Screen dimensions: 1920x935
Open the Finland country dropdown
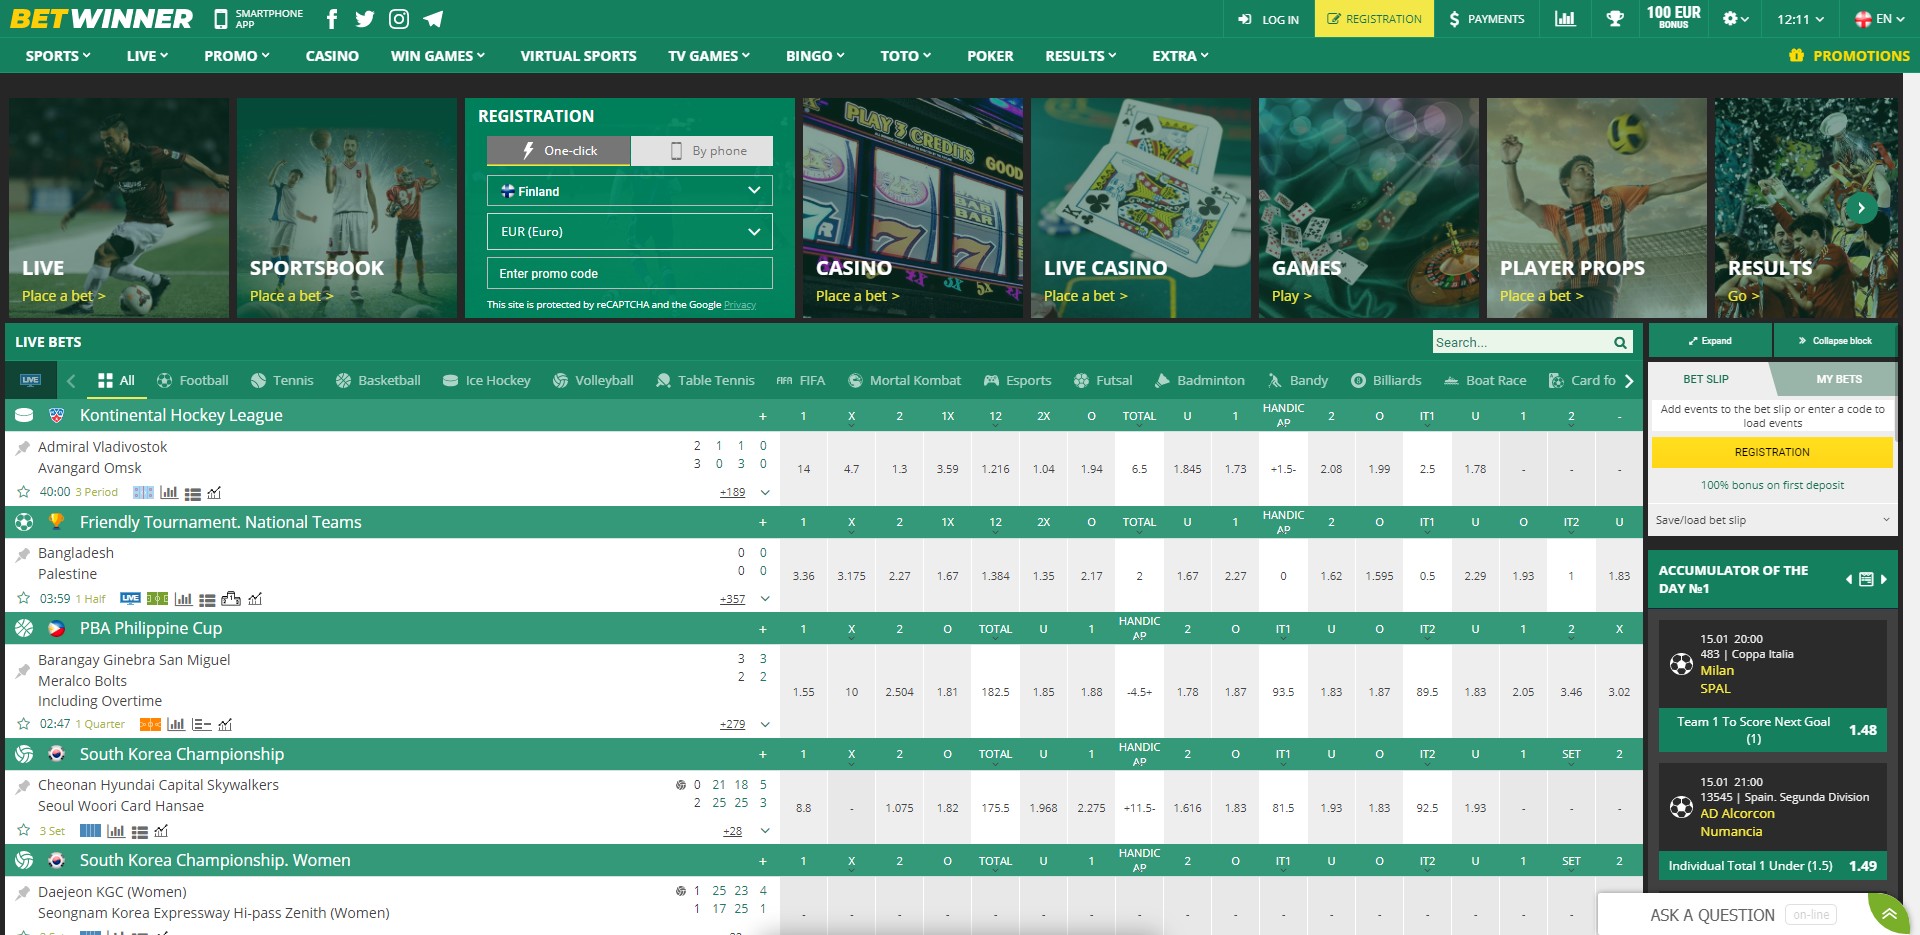[630, 191]
